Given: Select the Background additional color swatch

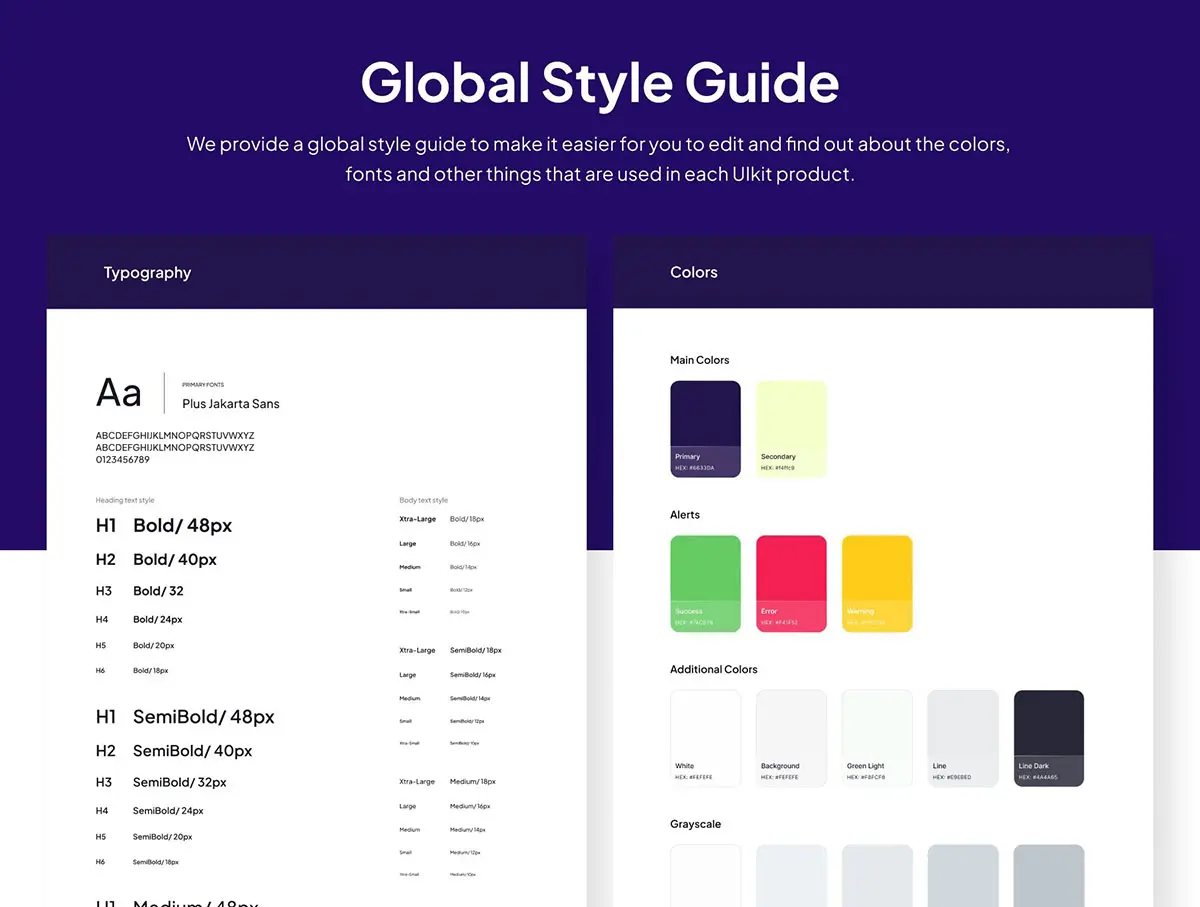Looking at the screenshot, I should point(791,738).
